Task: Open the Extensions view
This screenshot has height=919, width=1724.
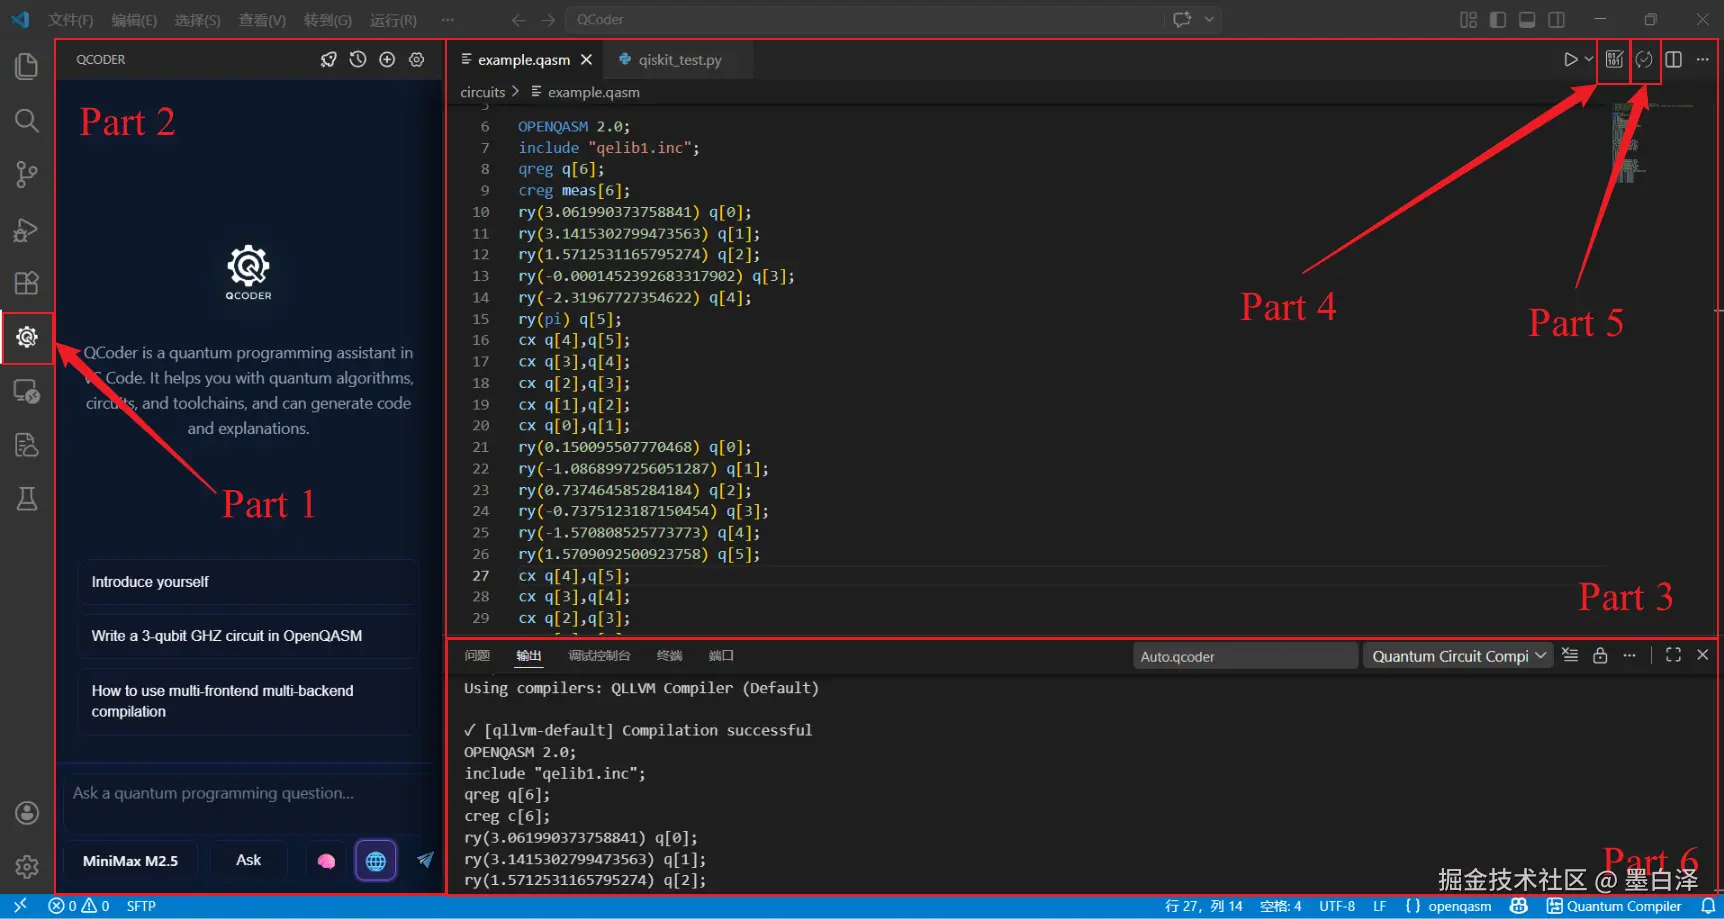Action: 27,284
